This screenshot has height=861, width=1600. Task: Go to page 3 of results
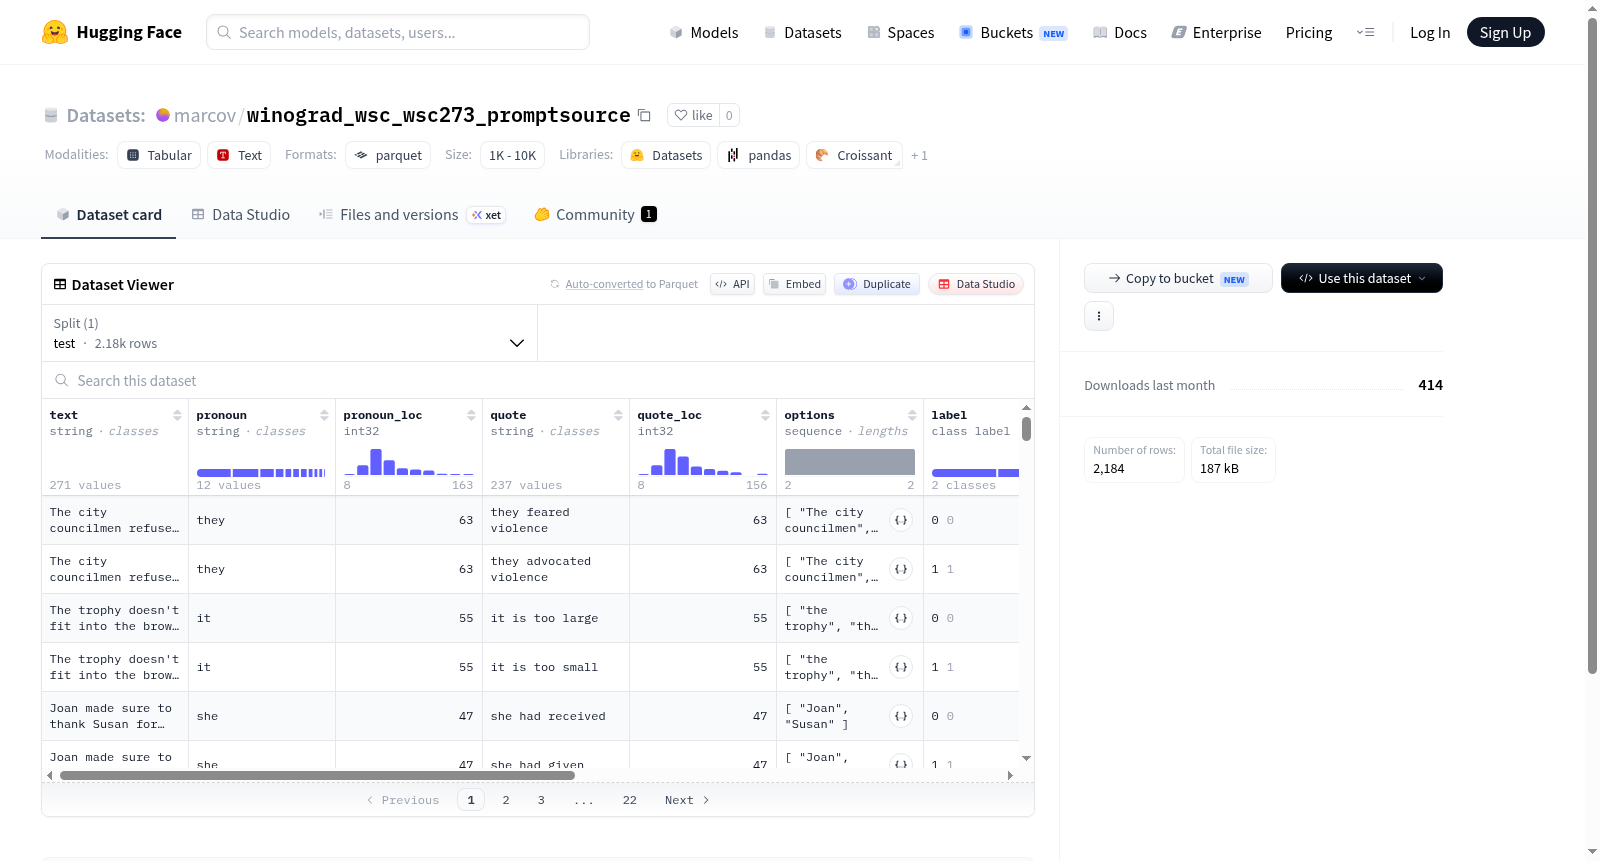click(x=541, y=800)
